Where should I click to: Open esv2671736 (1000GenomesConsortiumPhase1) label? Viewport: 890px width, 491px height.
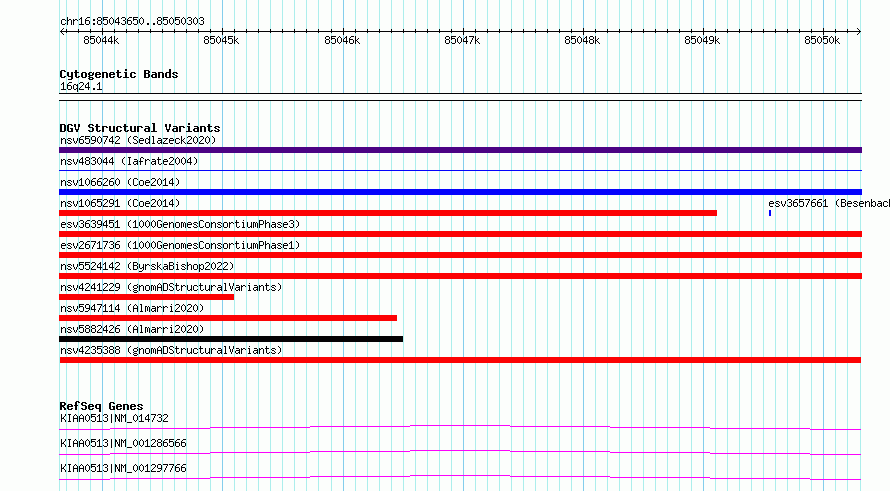pyautogui.click(x=180, y=245)
